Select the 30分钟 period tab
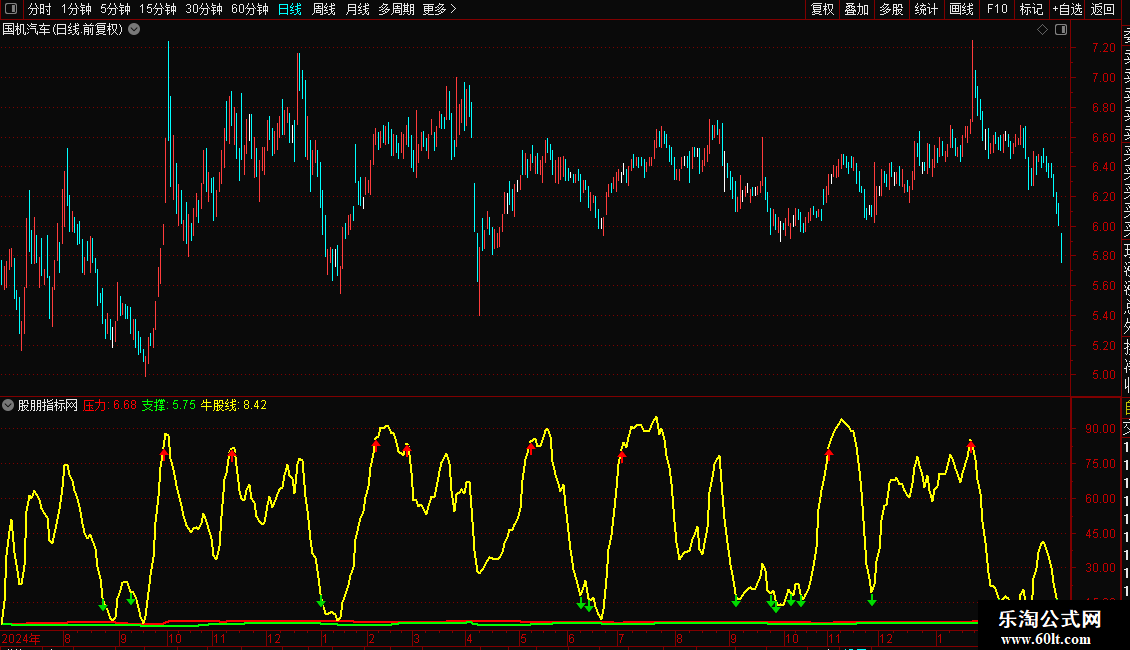1130x650 pixels. point(204,9)
